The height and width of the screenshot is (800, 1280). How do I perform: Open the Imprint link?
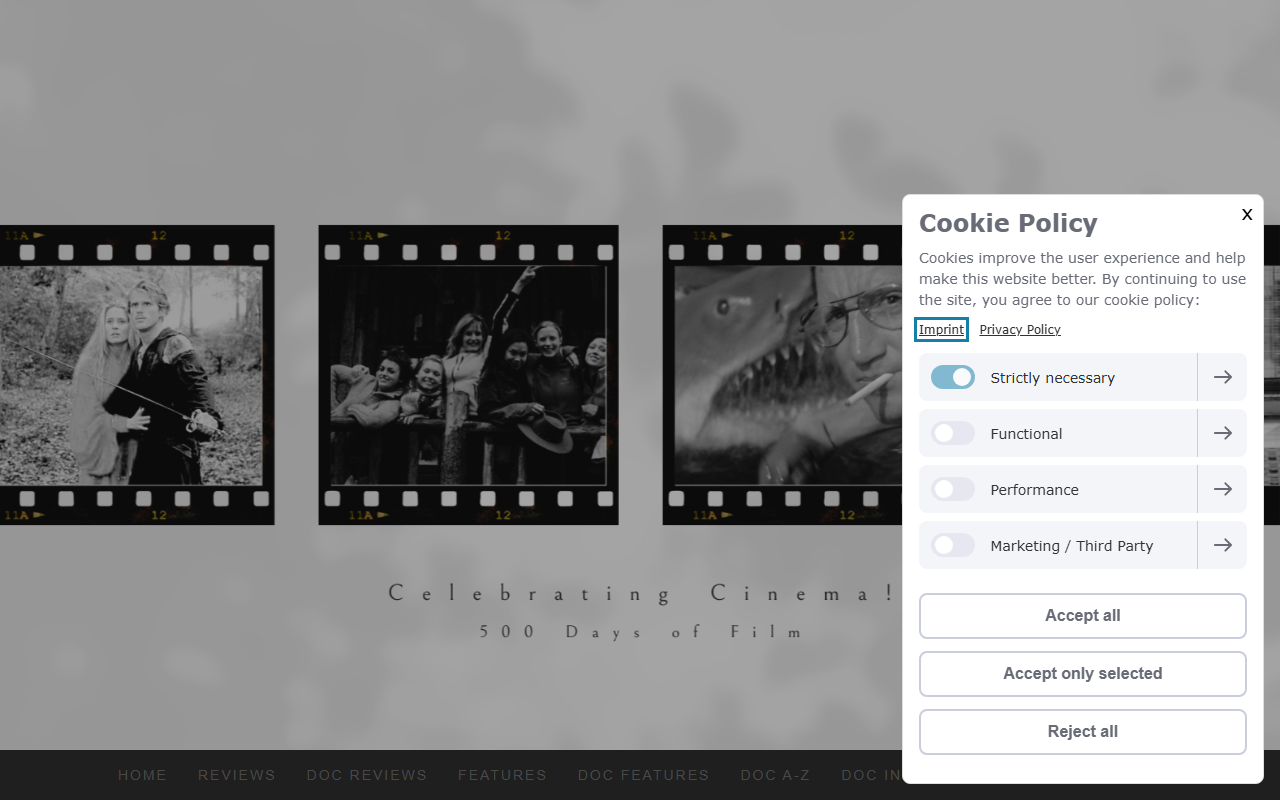941,329
